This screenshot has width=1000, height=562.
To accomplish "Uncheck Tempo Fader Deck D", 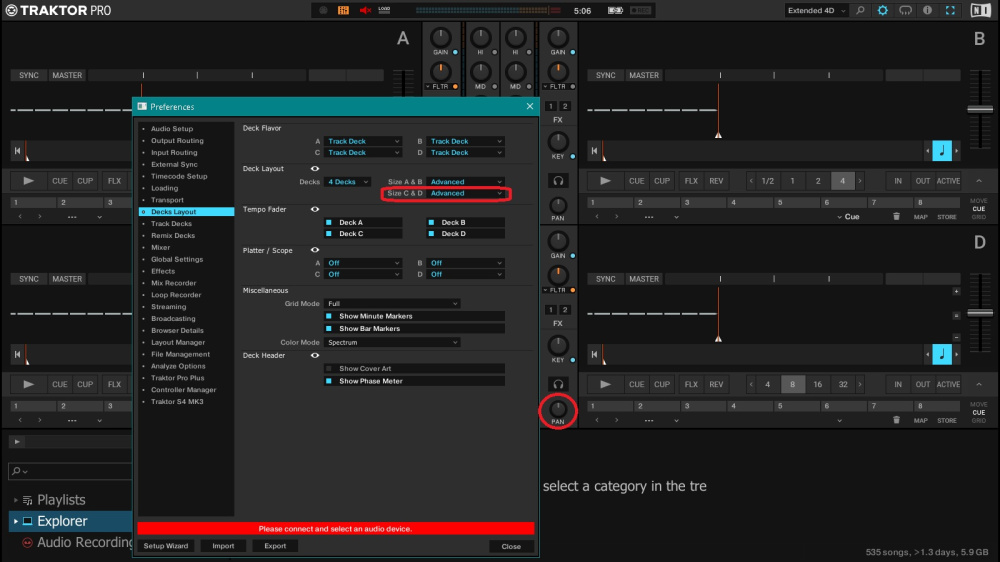I will (431, 234).
